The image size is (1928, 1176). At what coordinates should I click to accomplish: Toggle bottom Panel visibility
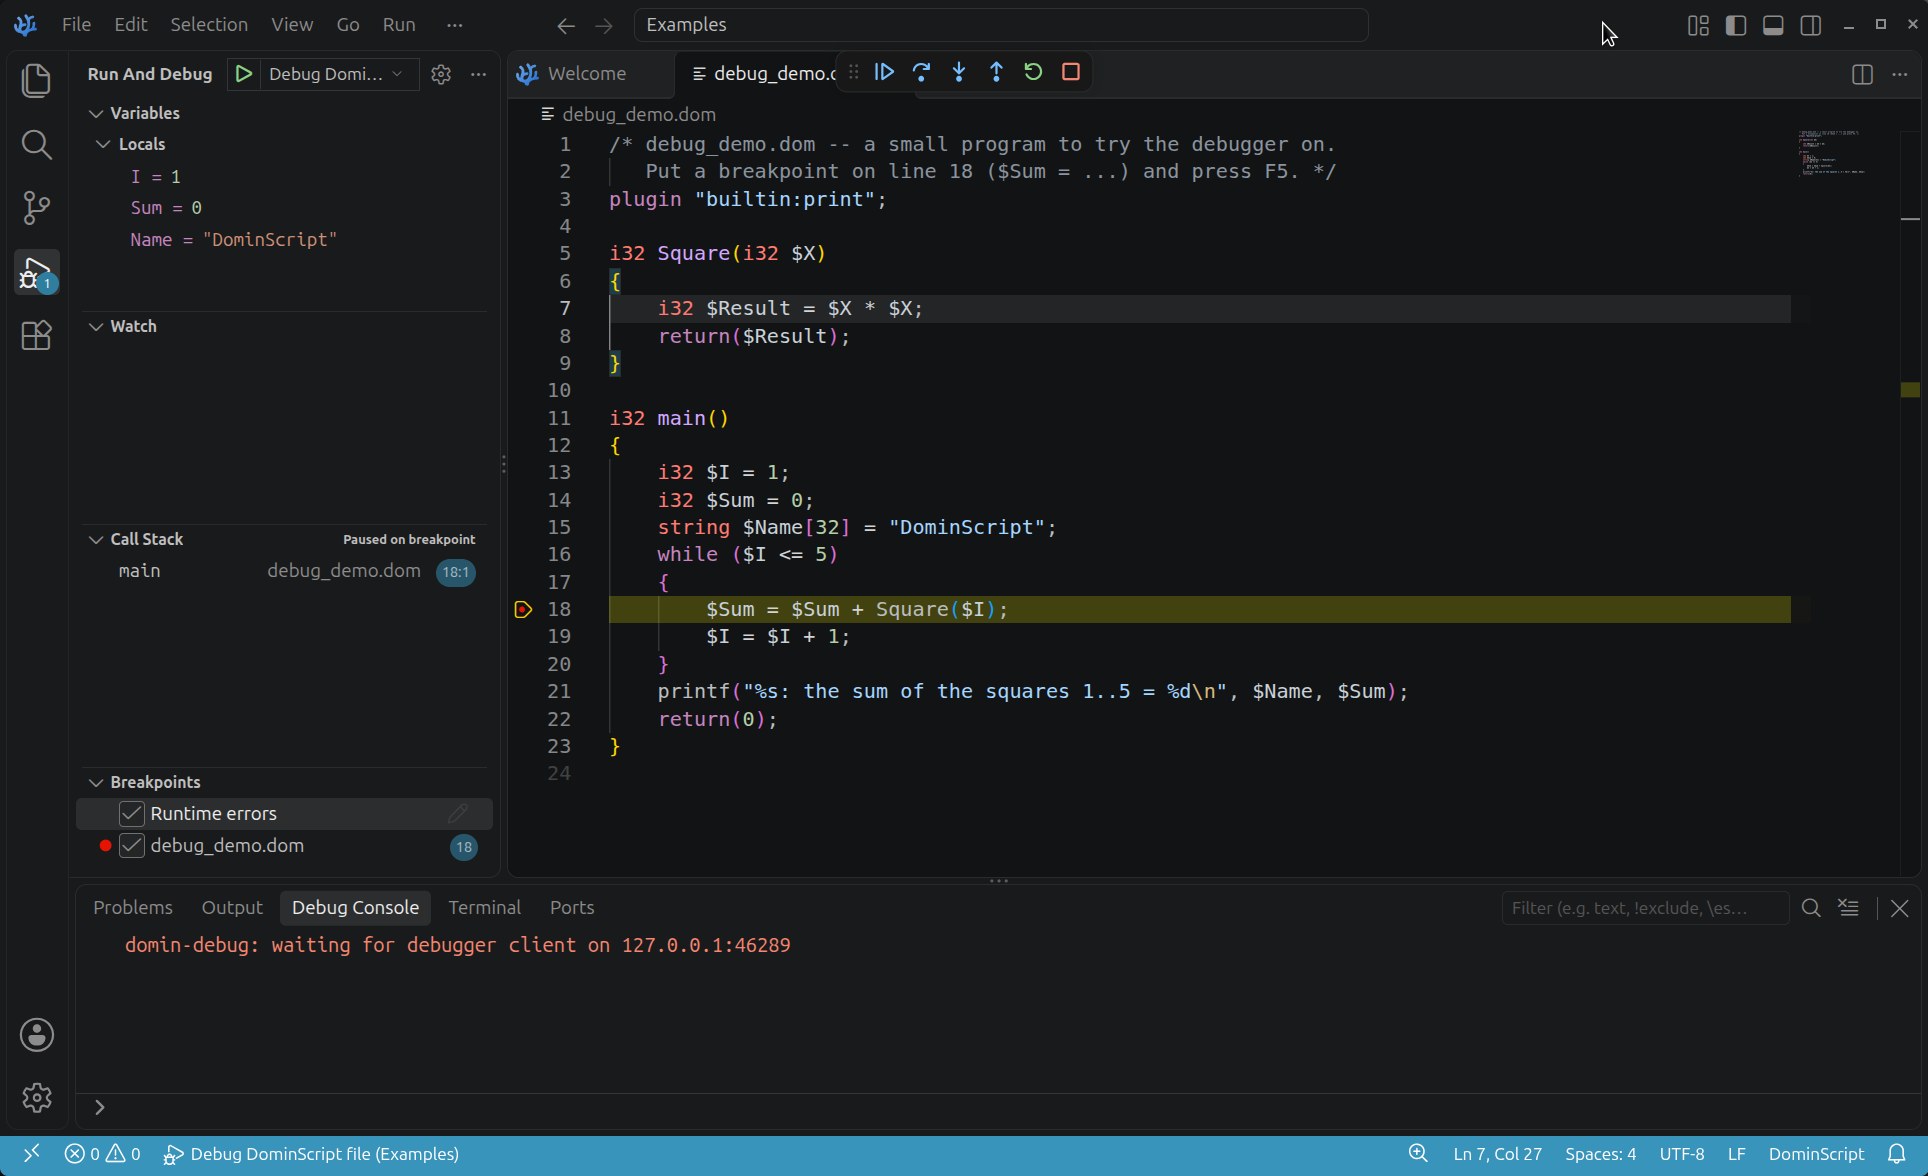(1773, 25)
